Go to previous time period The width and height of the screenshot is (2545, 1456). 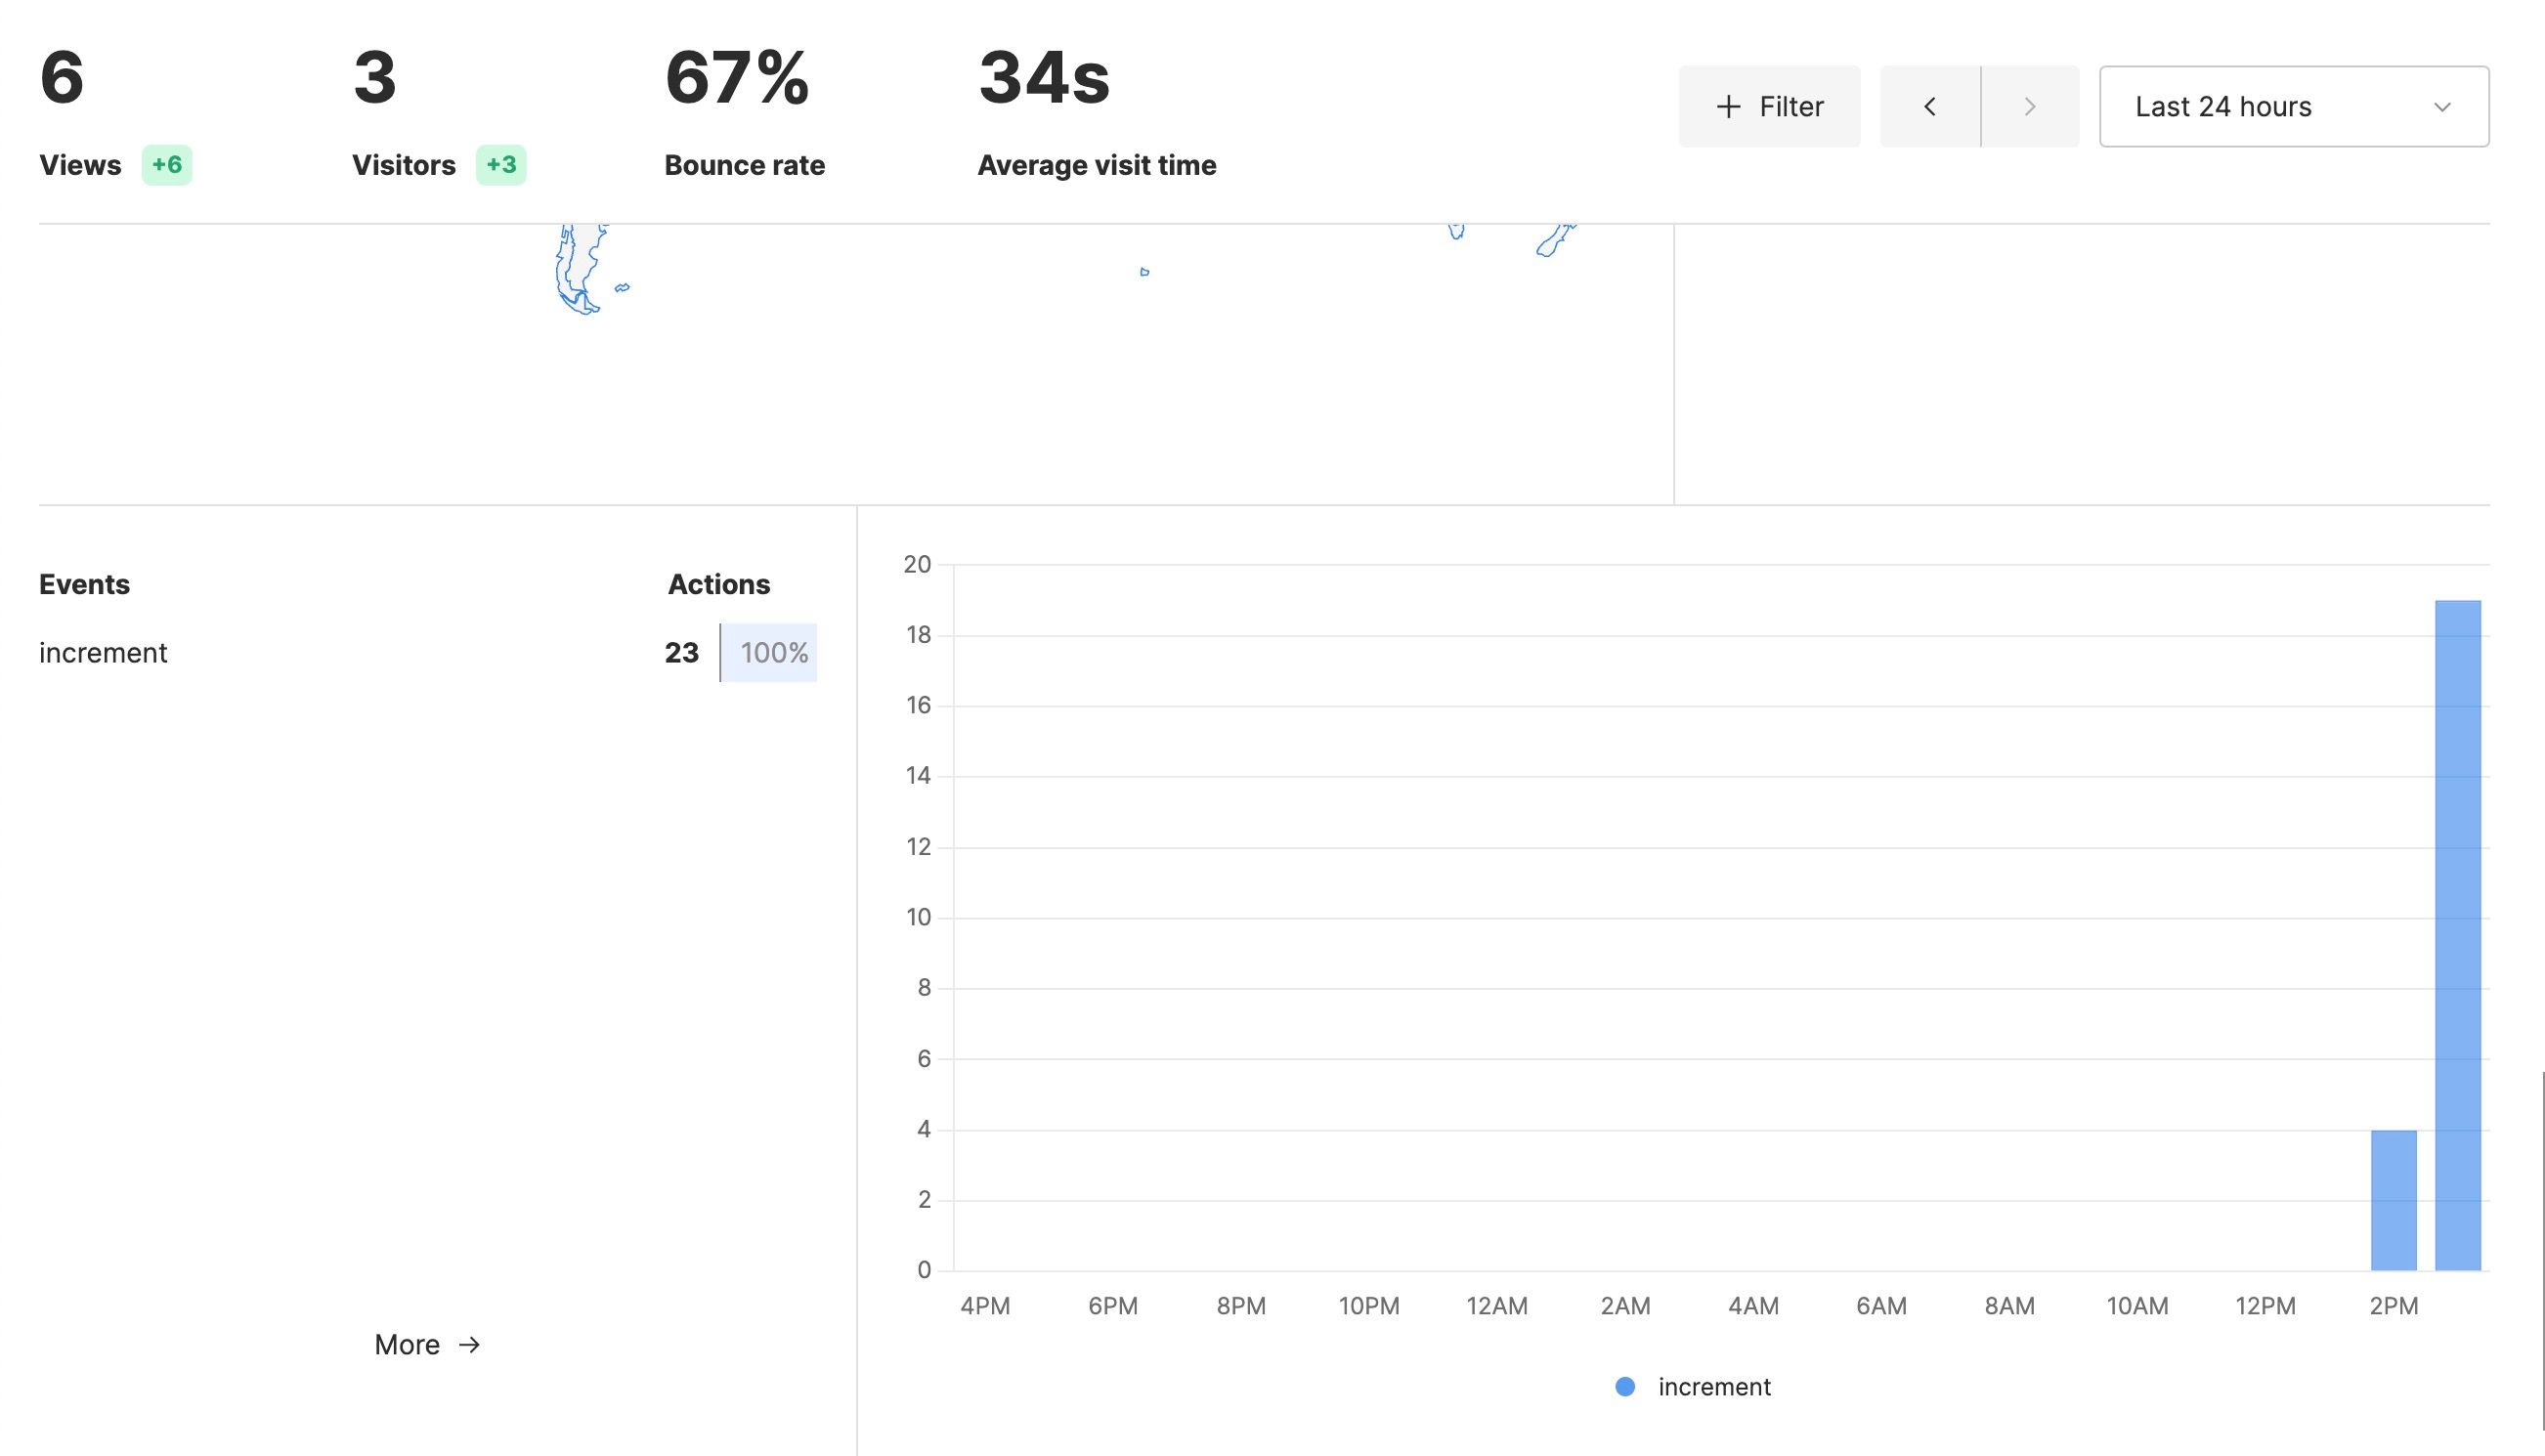[1930, 106]
